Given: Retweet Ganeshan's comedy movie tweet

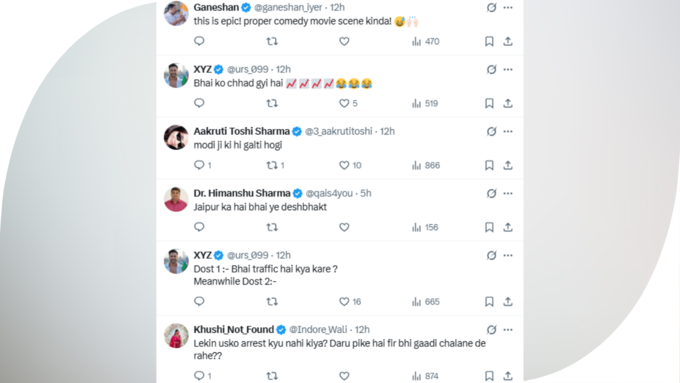Looking at the screenshot, I should 272,41.
